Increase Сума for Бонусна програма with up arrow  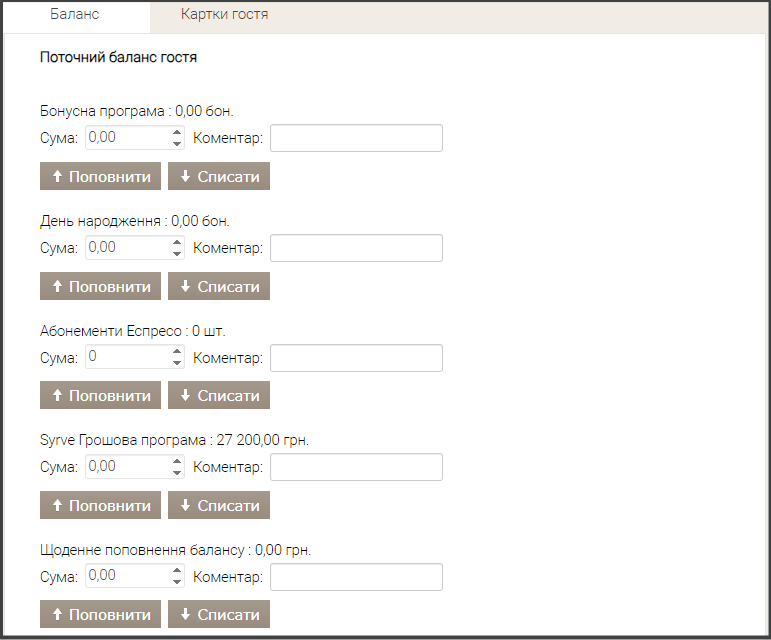[177, 132]
